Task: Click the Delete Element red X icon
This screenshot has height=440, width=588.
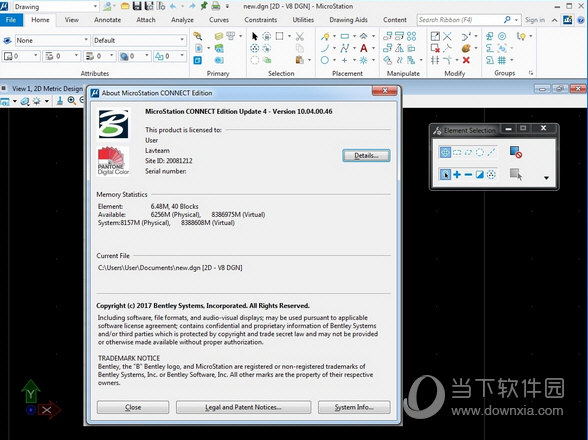Action: tap(466, 60)
